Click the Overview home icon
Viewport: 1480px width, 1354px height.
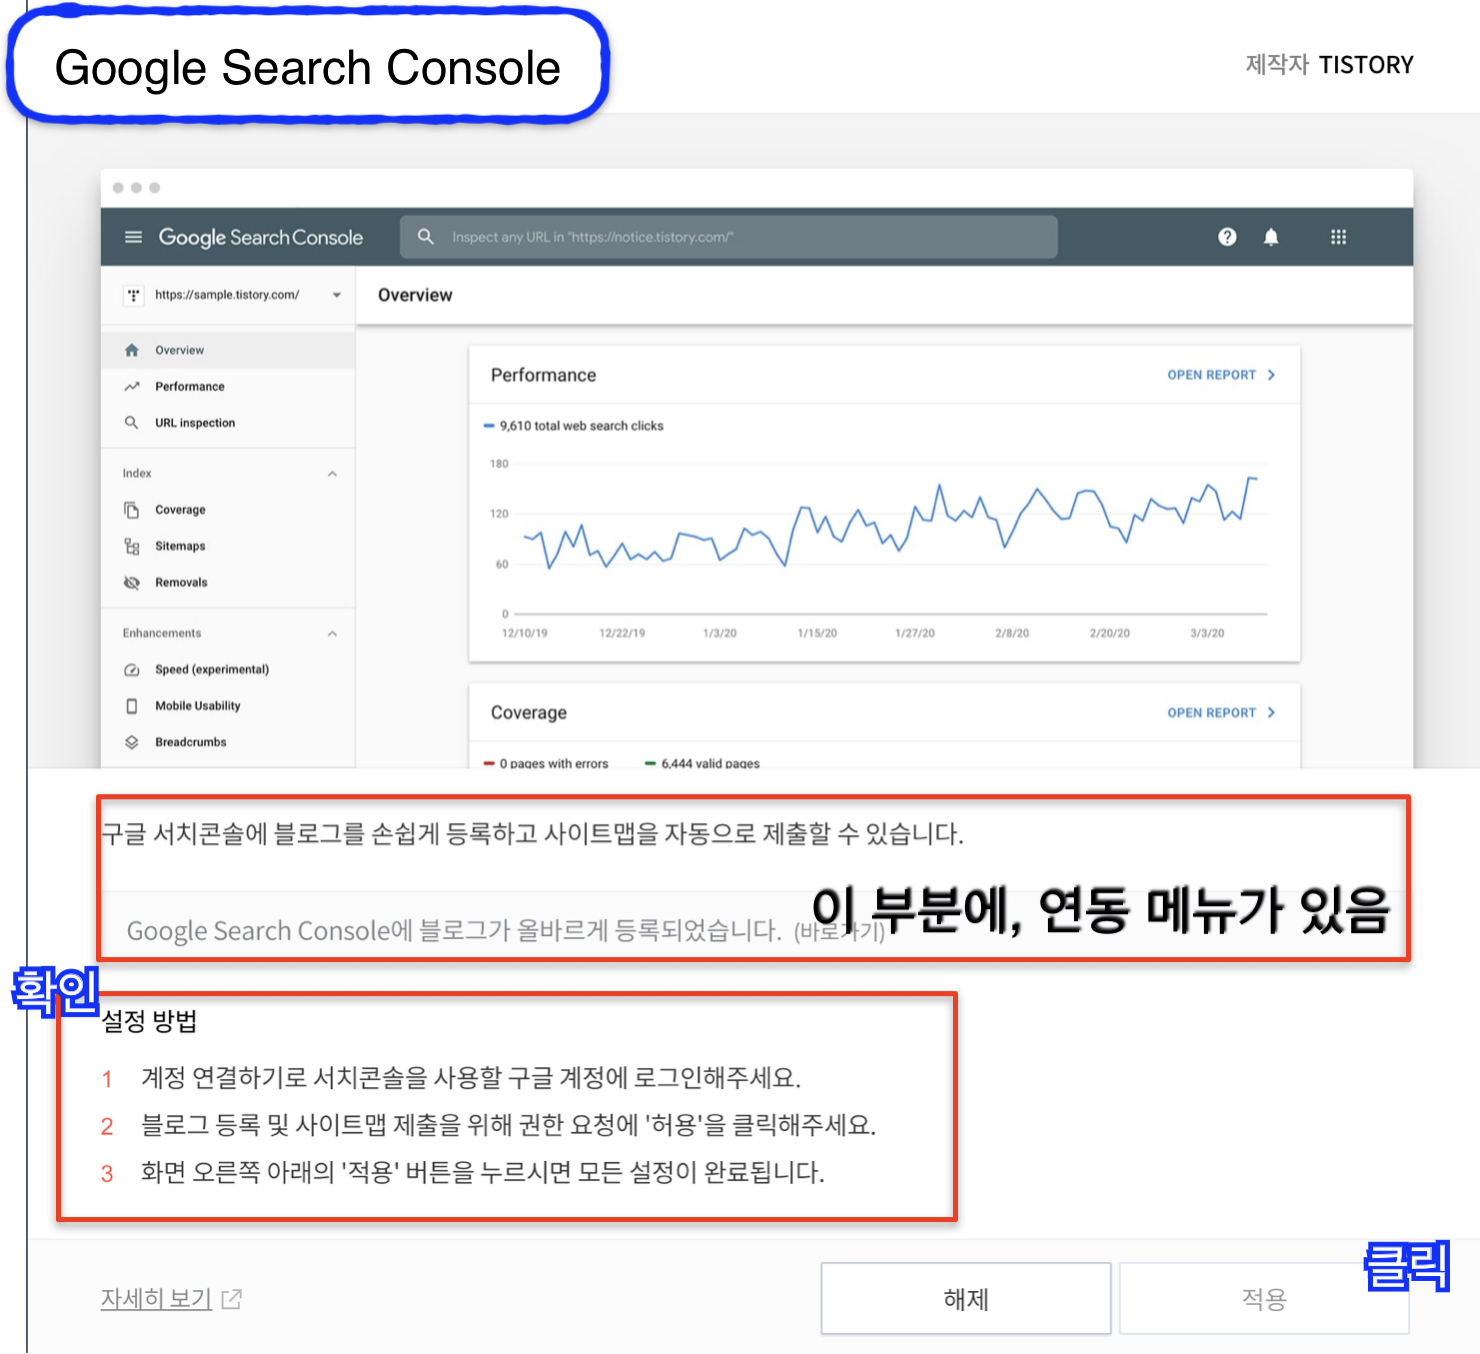[131, 350]
